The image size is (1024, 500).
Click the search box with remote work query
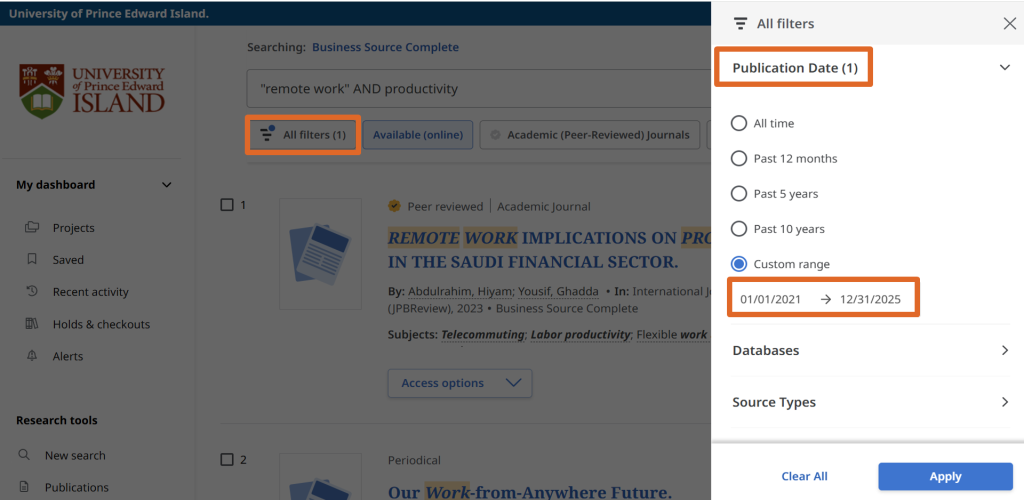coord(478,89)
